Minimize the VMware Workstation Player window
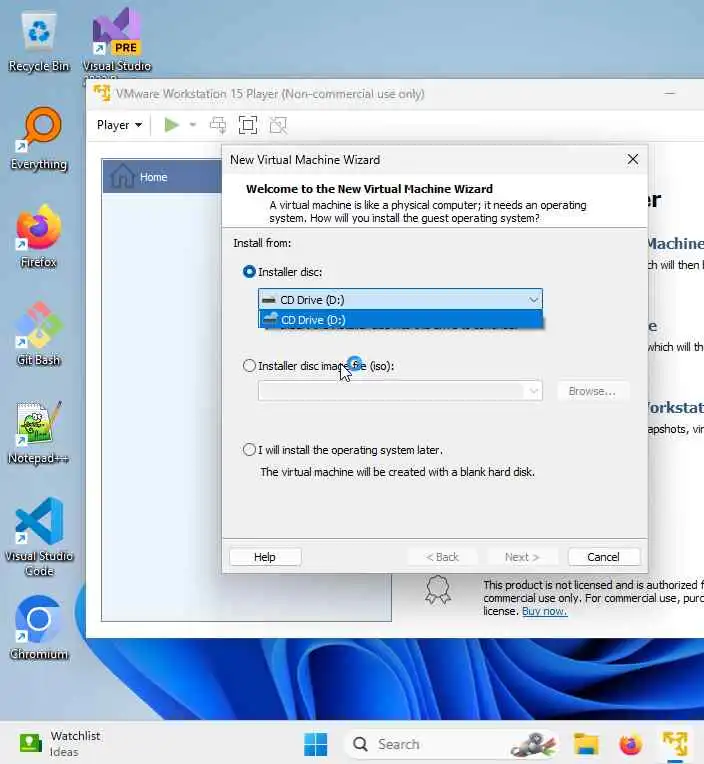 (x=670, y=93)
